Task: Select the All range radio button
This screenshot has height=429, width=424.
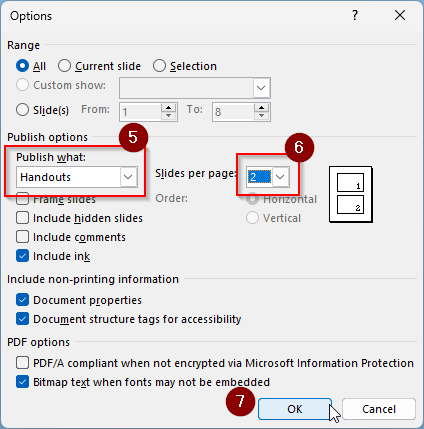Action: click(22, 66)
